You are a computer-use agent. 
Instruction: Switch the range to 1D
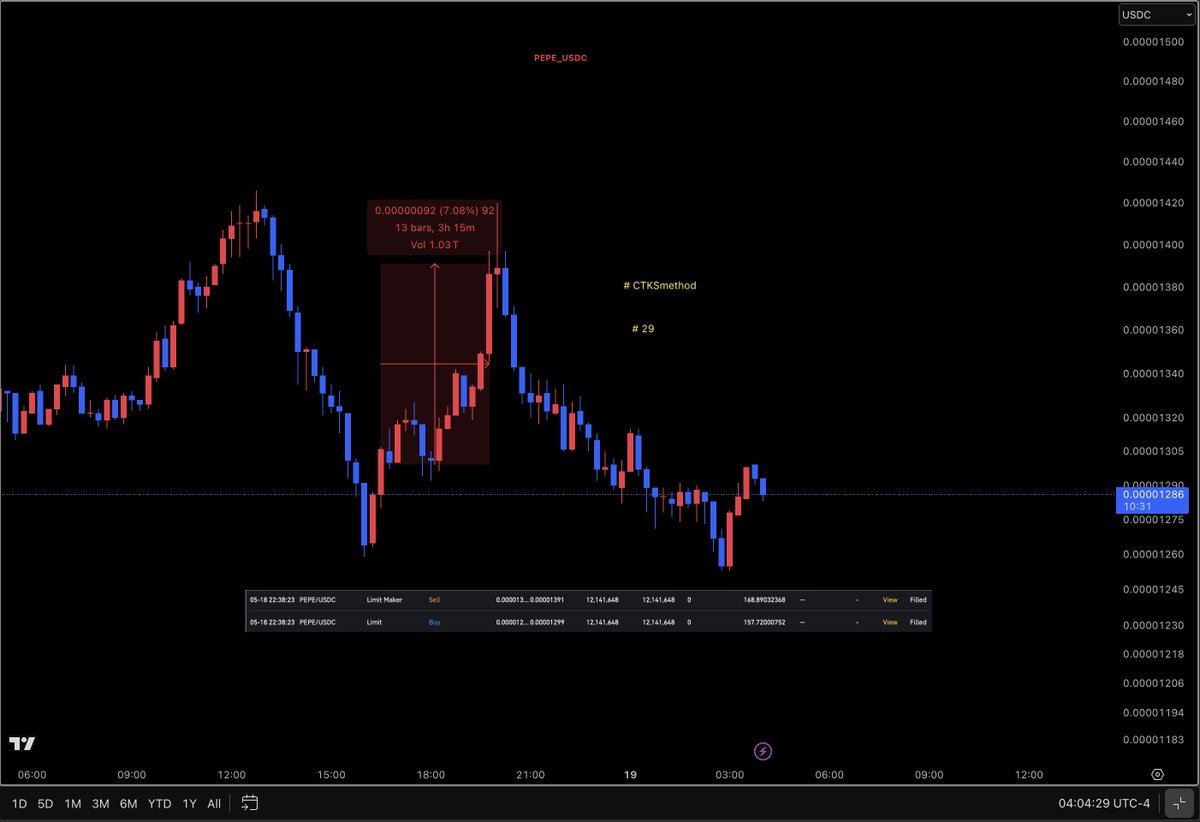(x=18, y=803)
